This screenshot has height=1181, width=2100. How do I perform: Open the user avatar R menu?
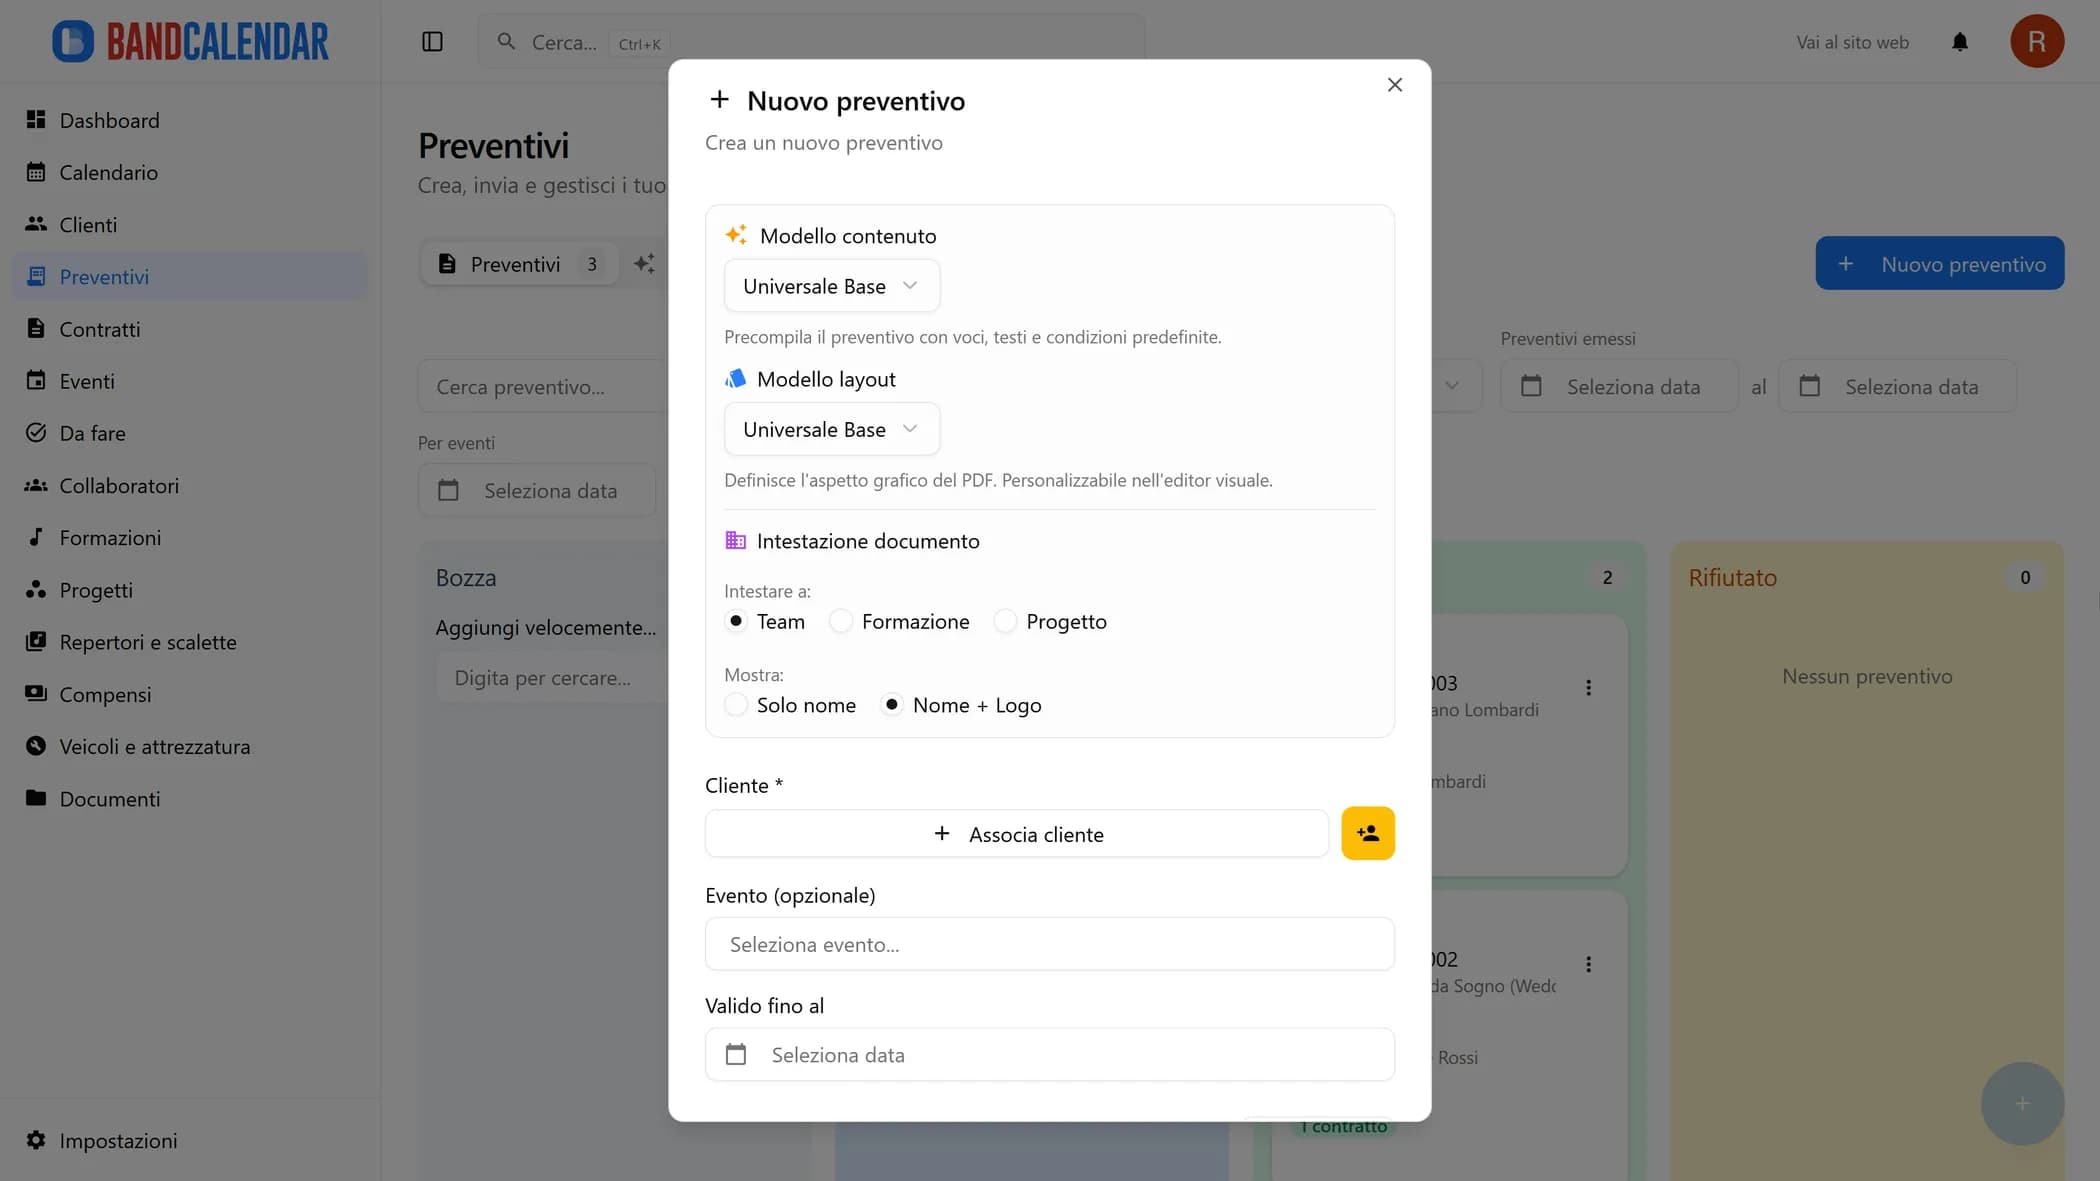(x=2037, y=41)
